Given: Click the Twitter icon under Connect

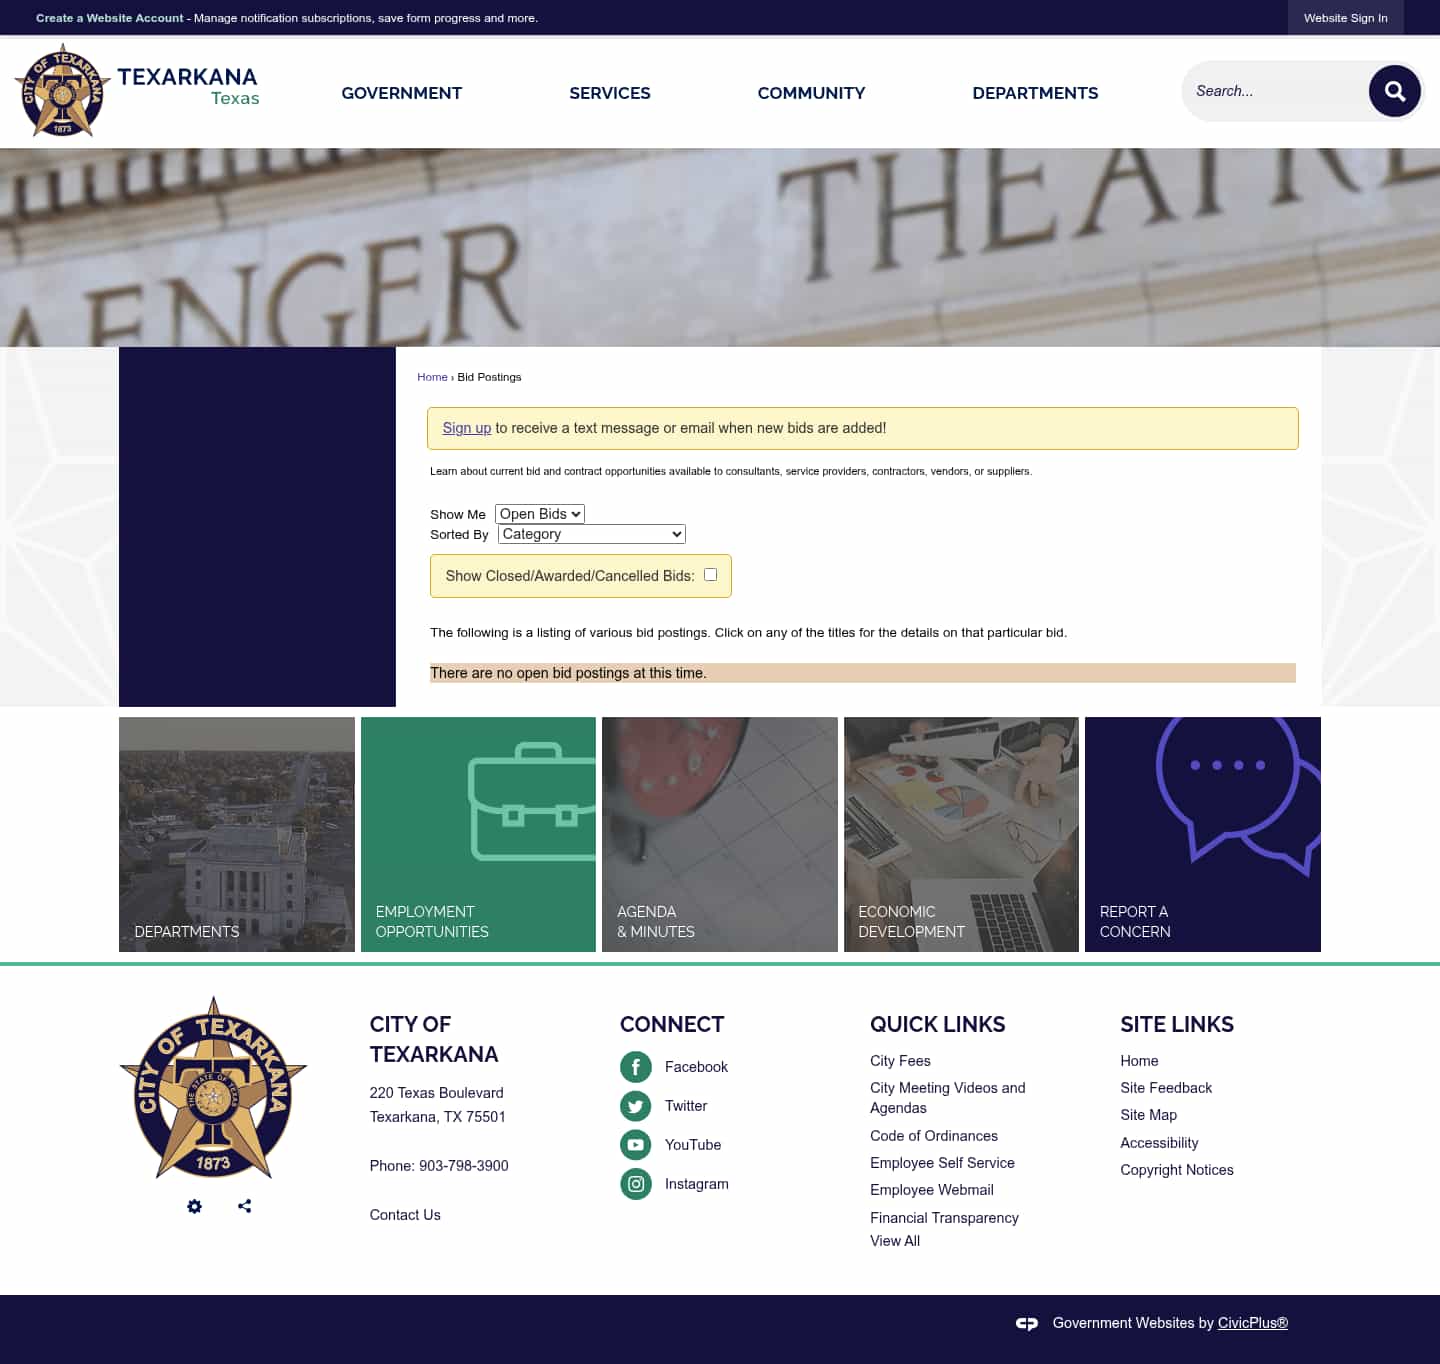Looking at the screenshot, I should coord(636,1106).
